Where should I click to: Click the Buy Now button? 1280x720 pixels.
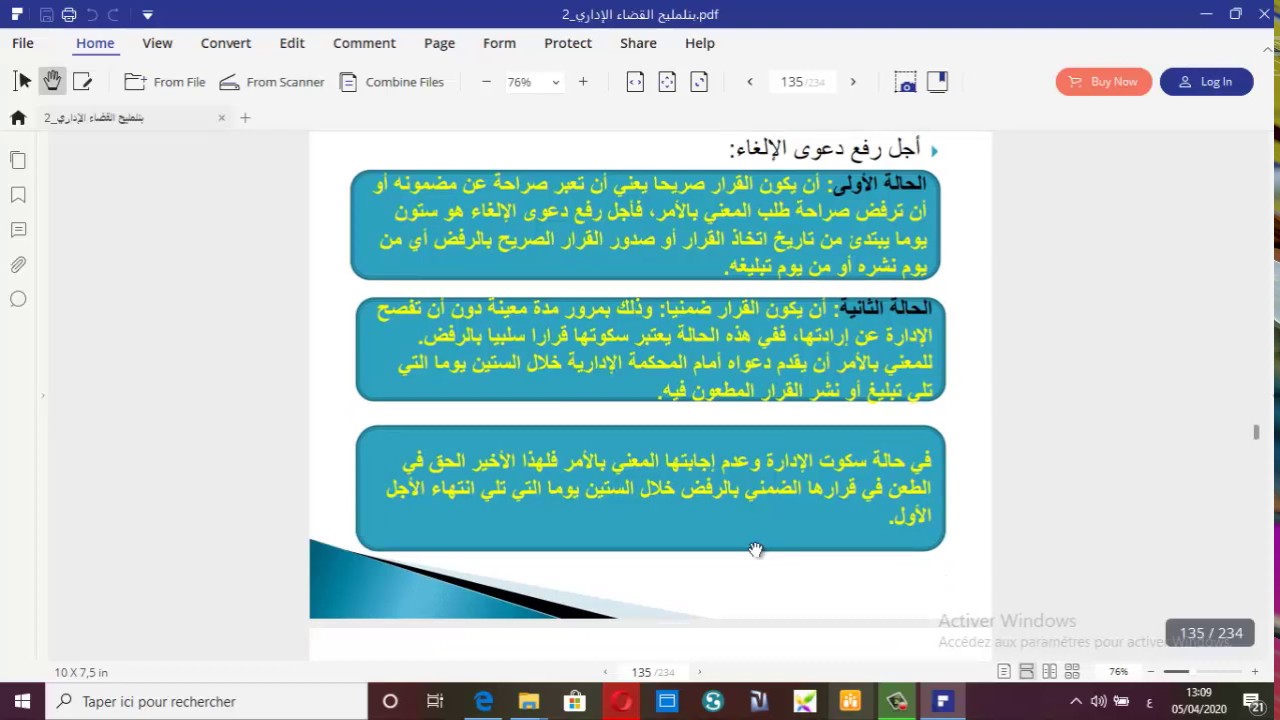coord(1103,82)
